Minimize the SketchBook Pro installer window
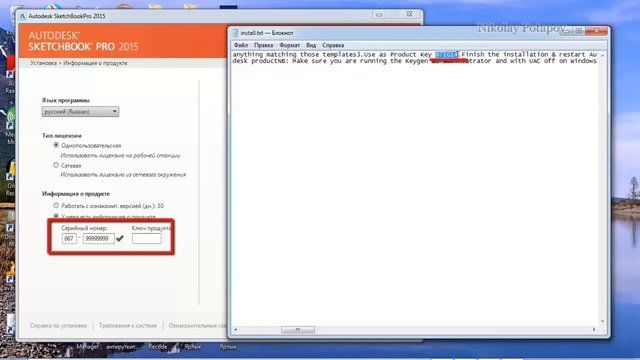The height and width of the screenshot is (360, 640). pos(379,14)
